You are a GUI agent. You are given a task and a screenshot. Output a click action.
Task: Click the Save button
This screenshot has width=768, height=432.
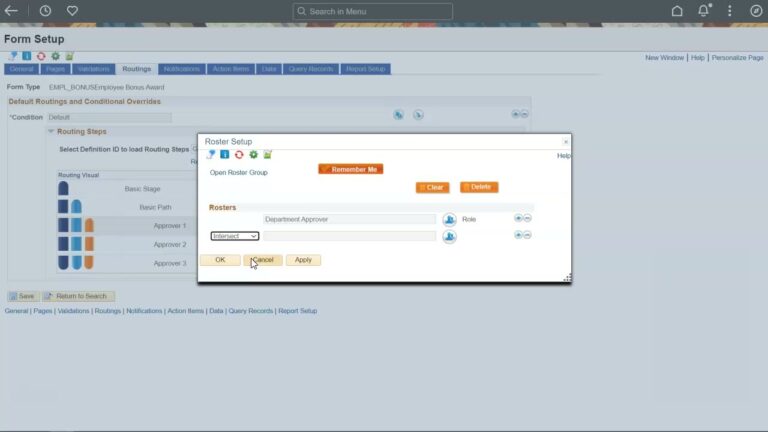23,296
